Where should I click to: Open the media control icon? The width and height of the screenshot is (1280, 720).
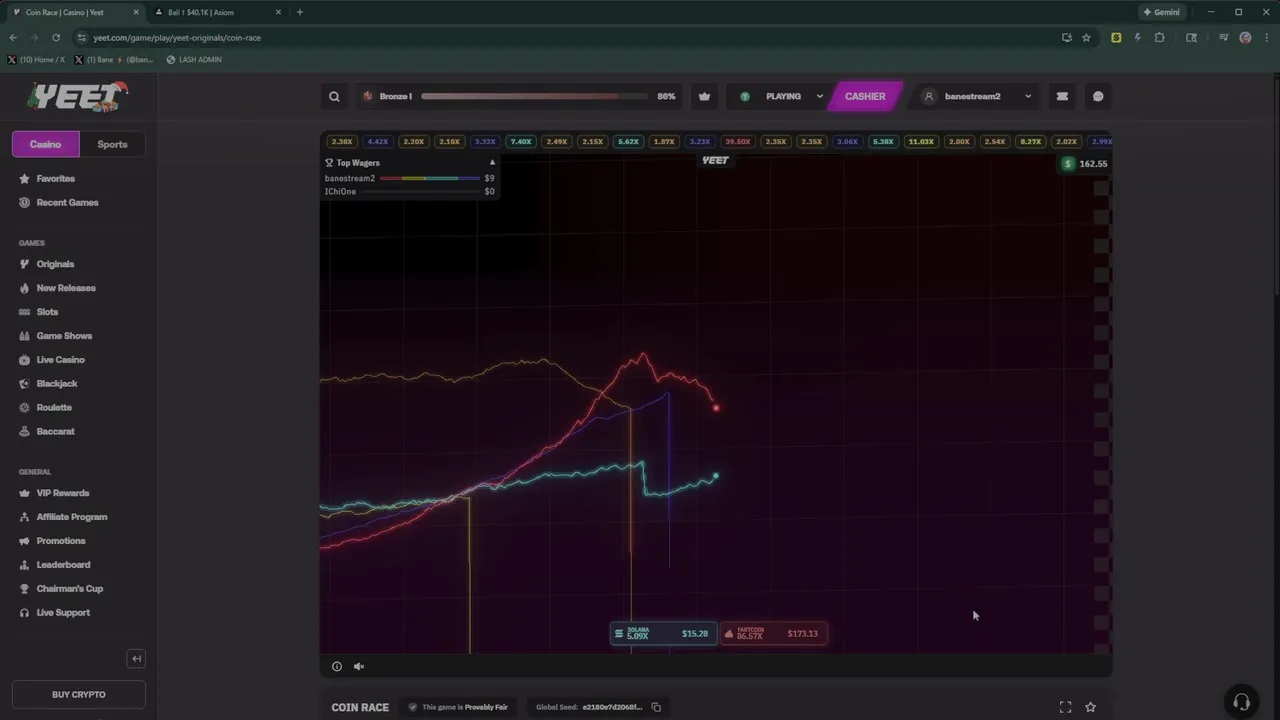point(1223,38)
